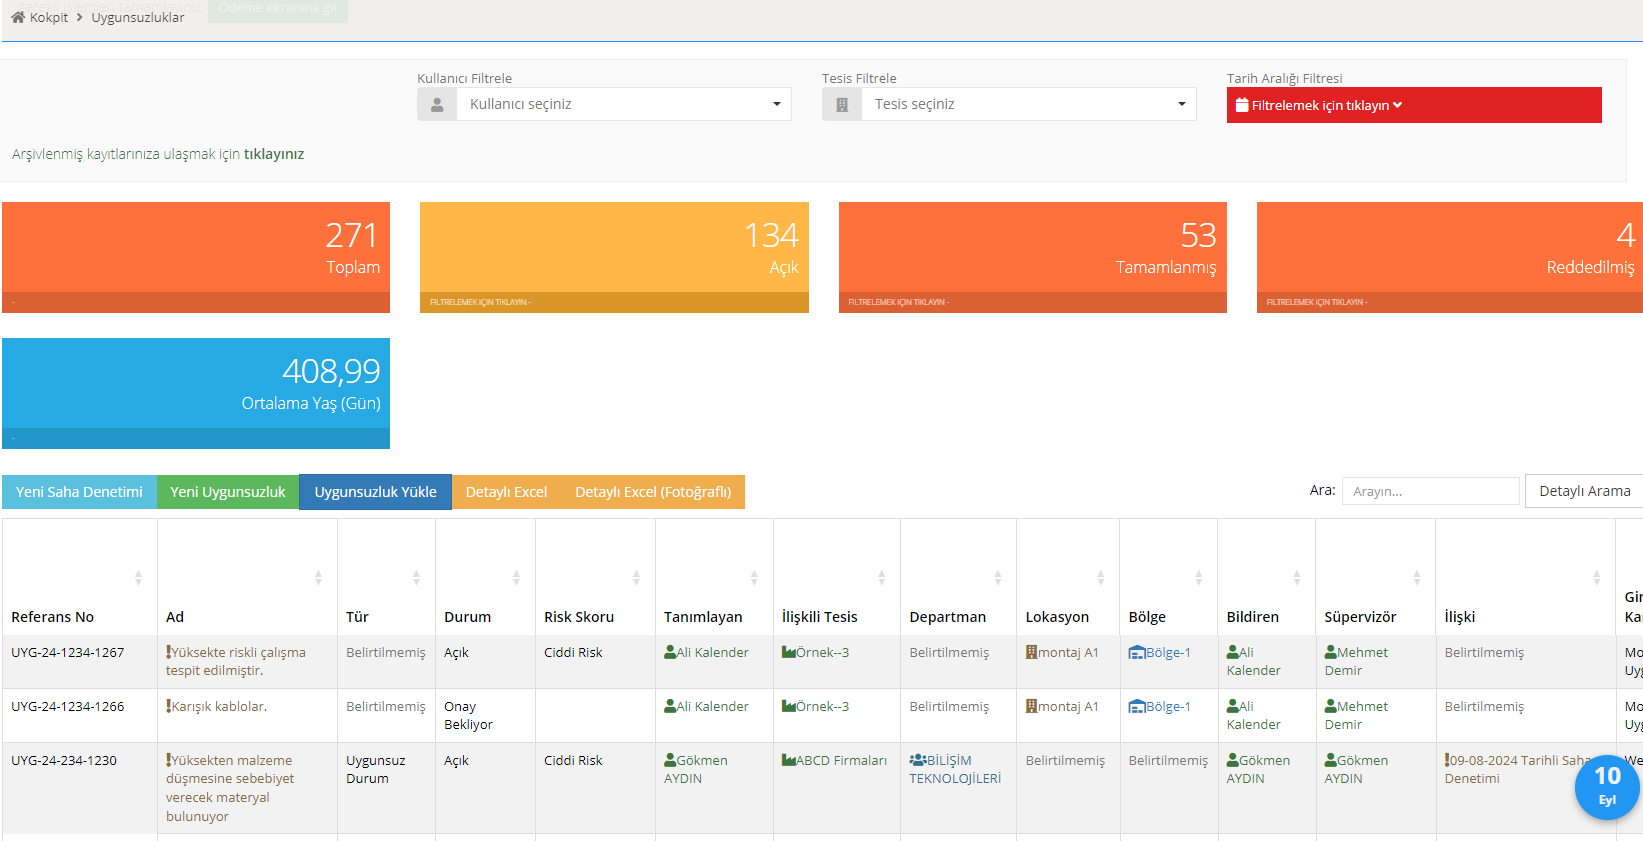Open the Tesis seçiniz dropdown
The height and width of the screenshot is (841, 1643).
click(1028, 105)
